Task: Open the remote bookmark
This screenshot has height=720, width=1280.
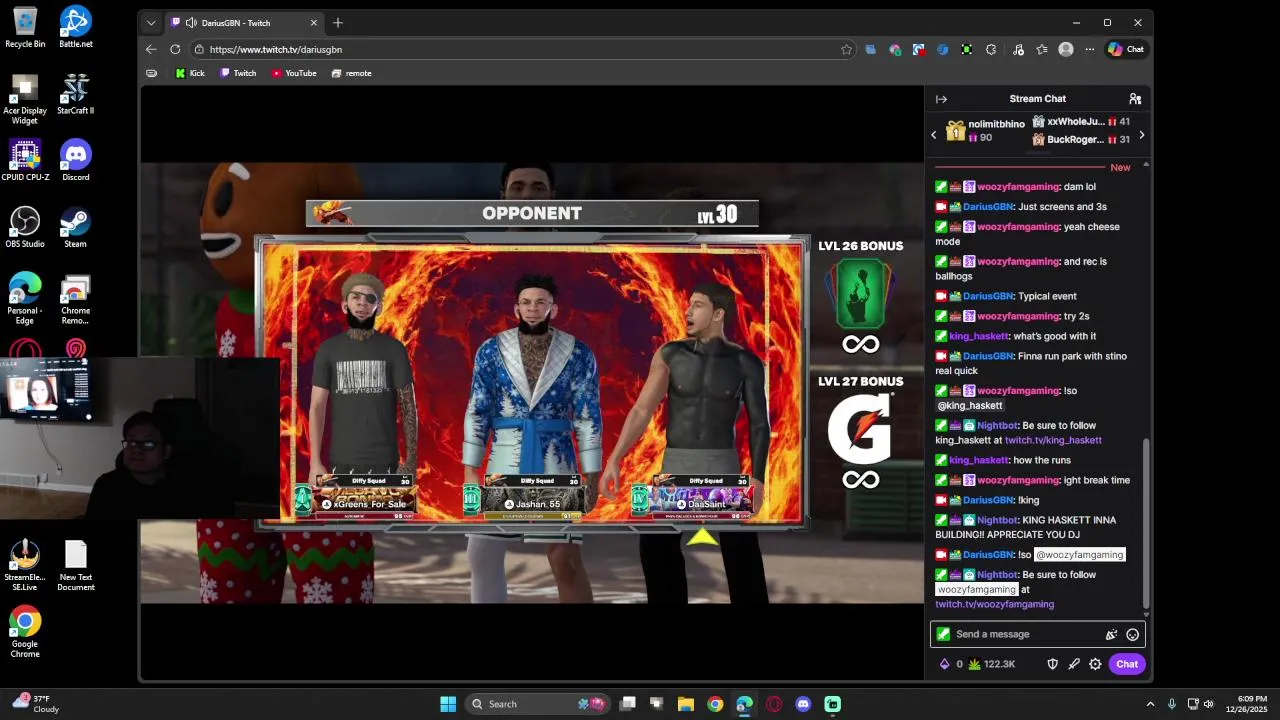Action: pos(352,73)
